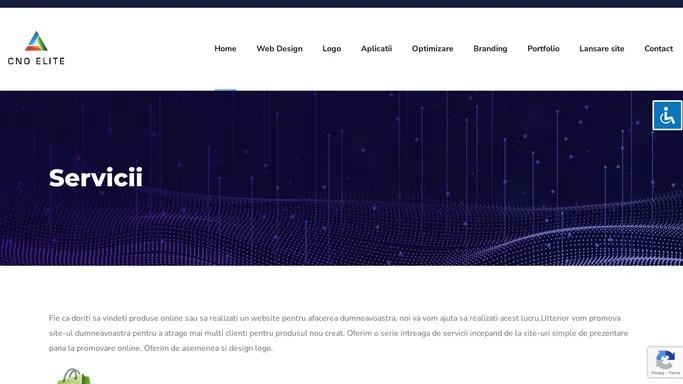
Task: Click the reCAPTCHA badge
Action: click(x=665, y=362)
